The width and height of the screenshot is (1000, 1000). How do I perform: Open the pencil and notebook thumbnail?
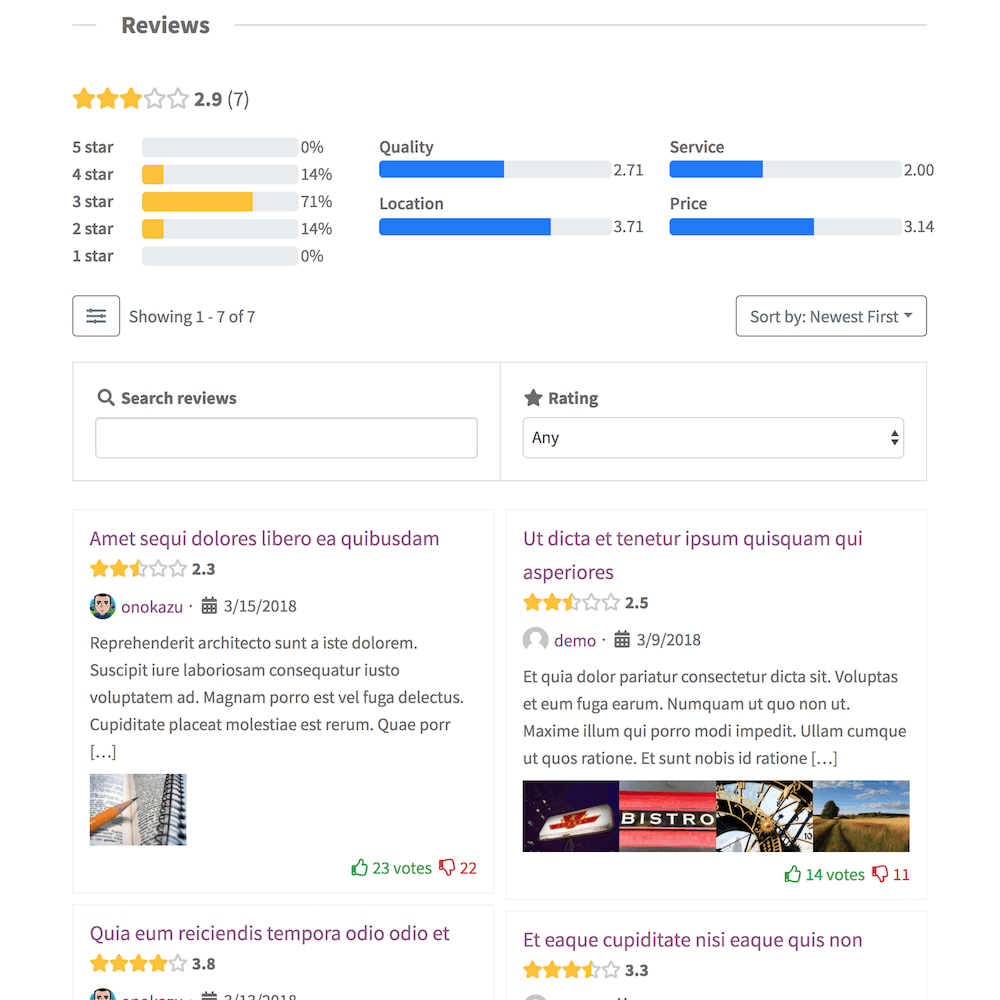tap(138, 809)
